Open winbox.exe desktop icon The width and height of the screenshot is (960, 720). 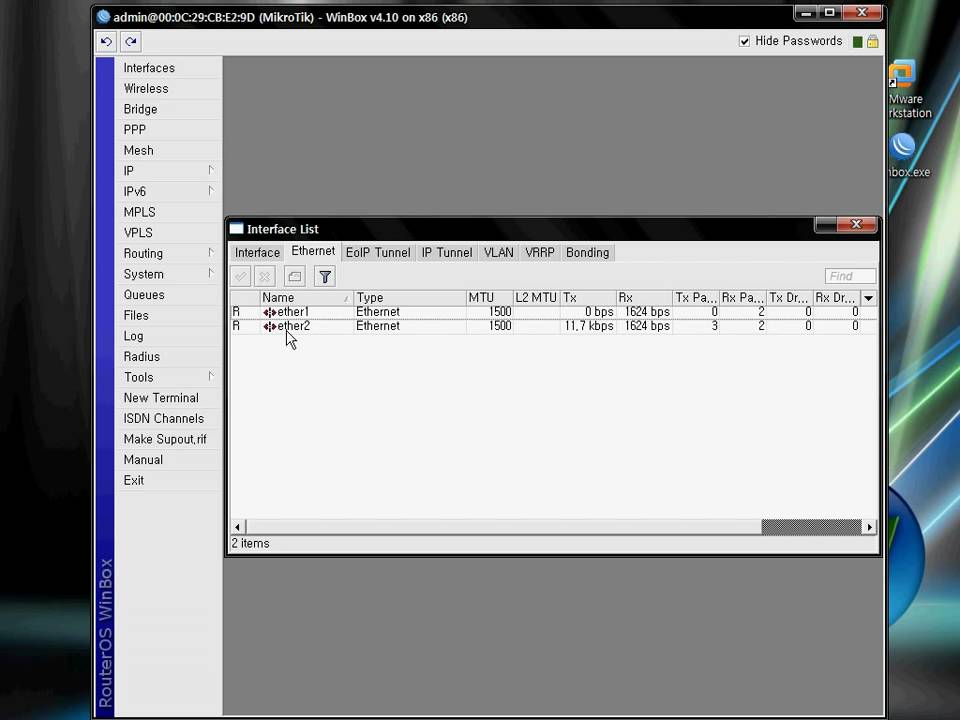click(x=910, y=156)
